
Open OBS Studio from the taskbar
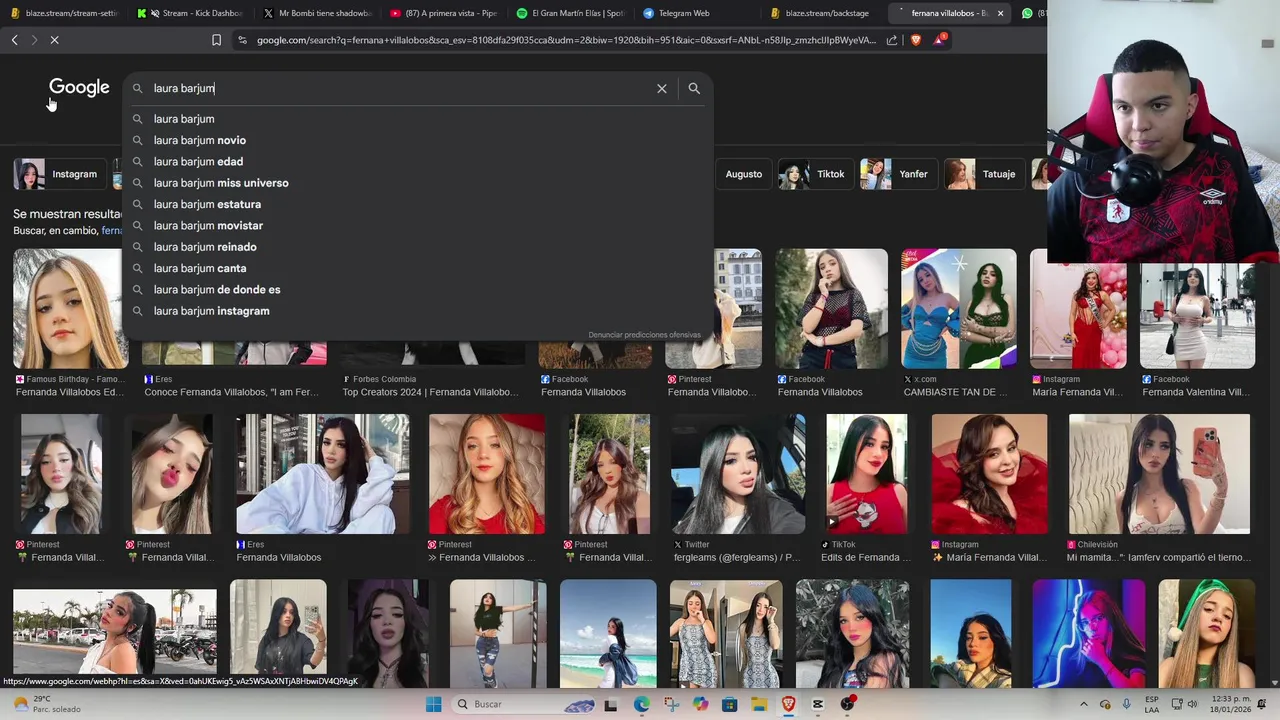tap(848, 704)
